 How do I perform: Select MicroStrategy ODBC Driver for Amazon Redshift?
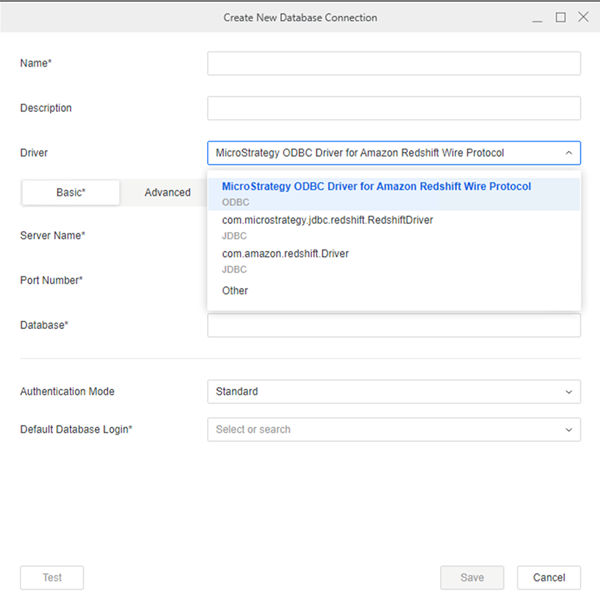(x=394, y=194)
